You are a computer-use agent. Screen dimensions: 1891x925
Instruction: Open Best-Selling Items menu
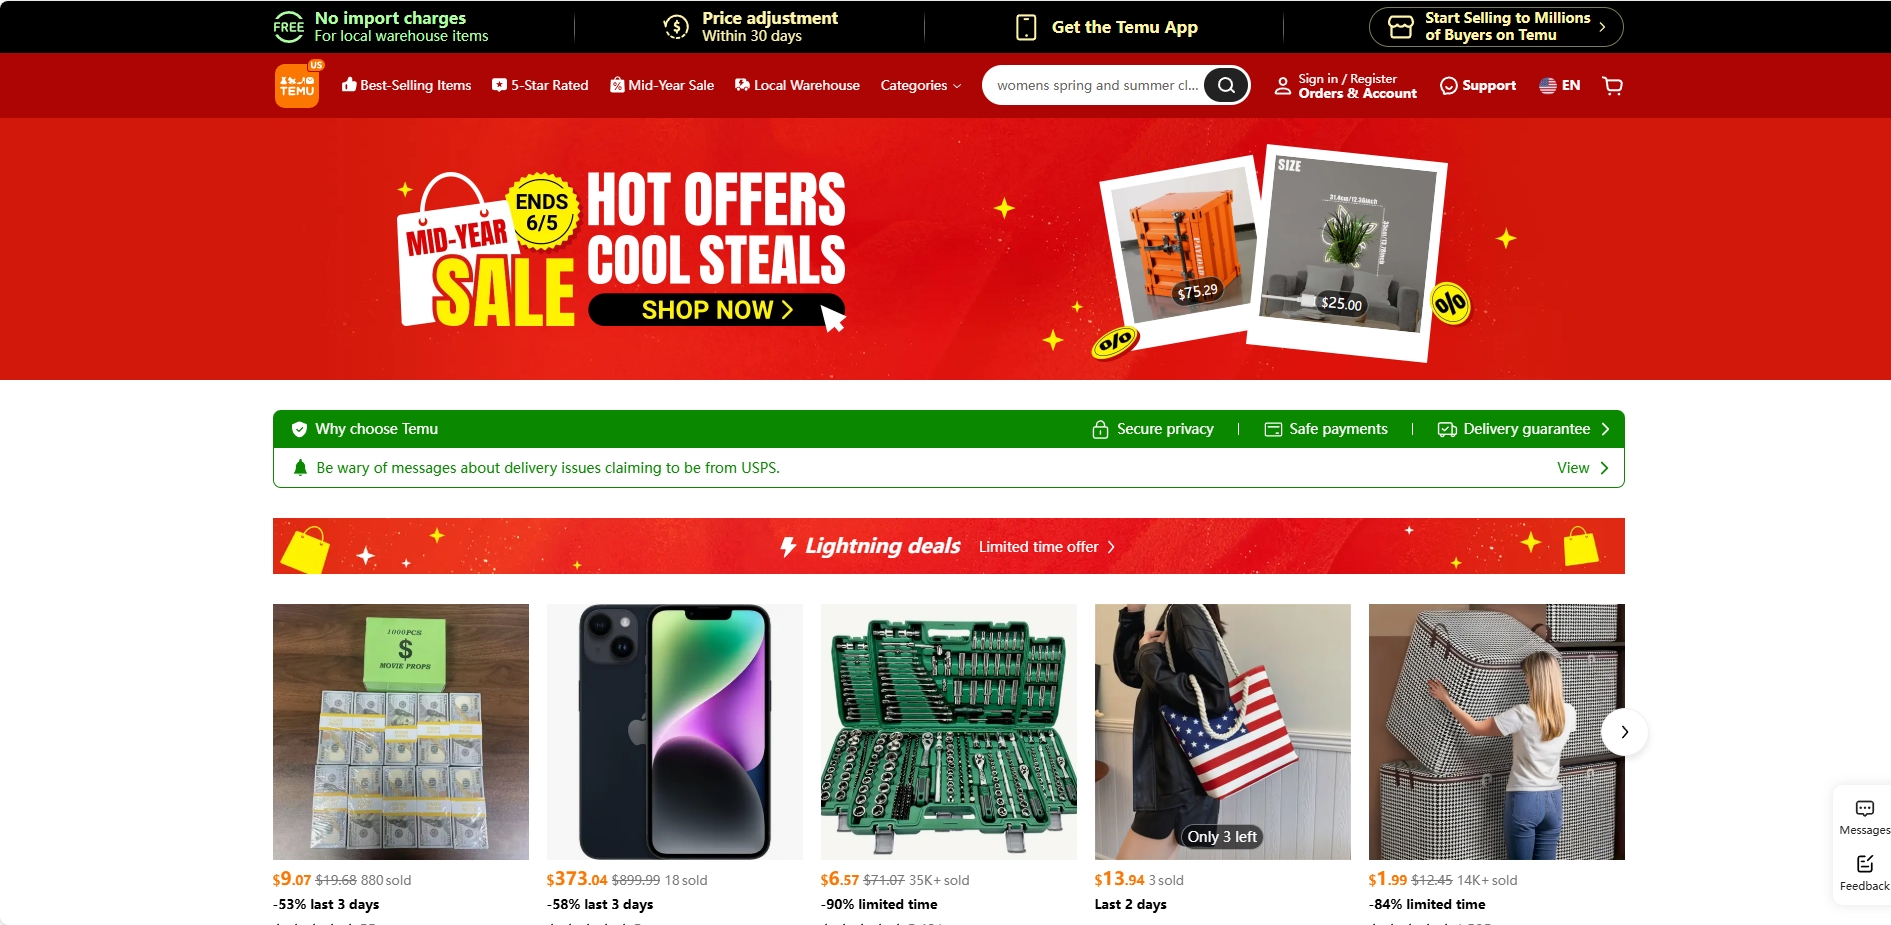coord(406,86)
